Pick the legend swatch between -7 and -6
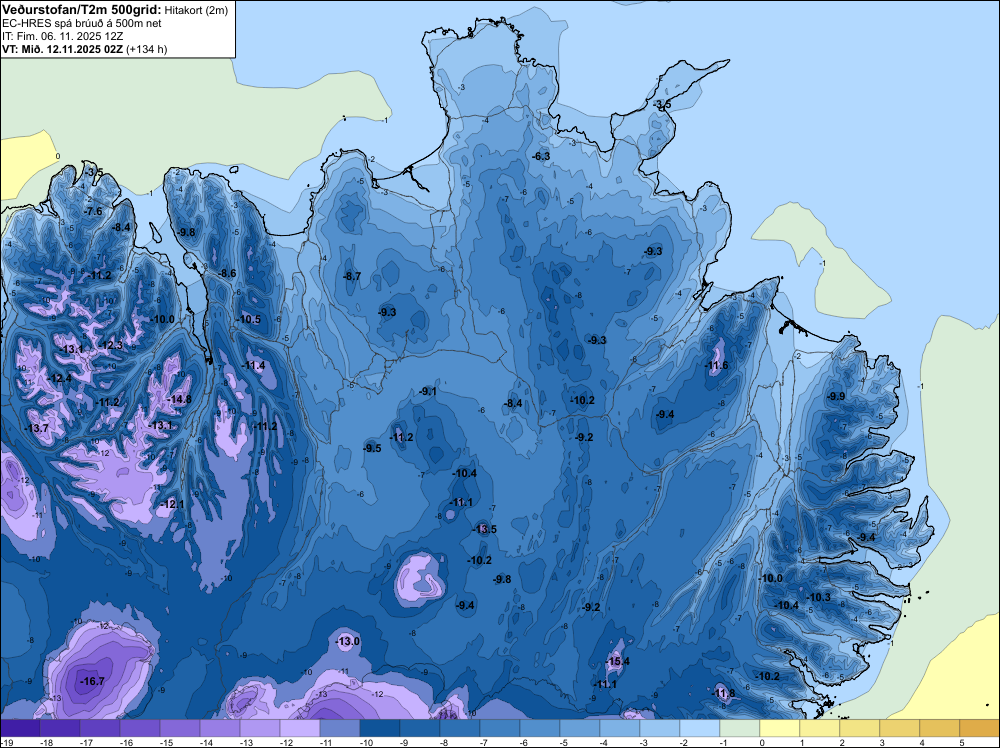The image size is (1000, 748). (500, 728)
